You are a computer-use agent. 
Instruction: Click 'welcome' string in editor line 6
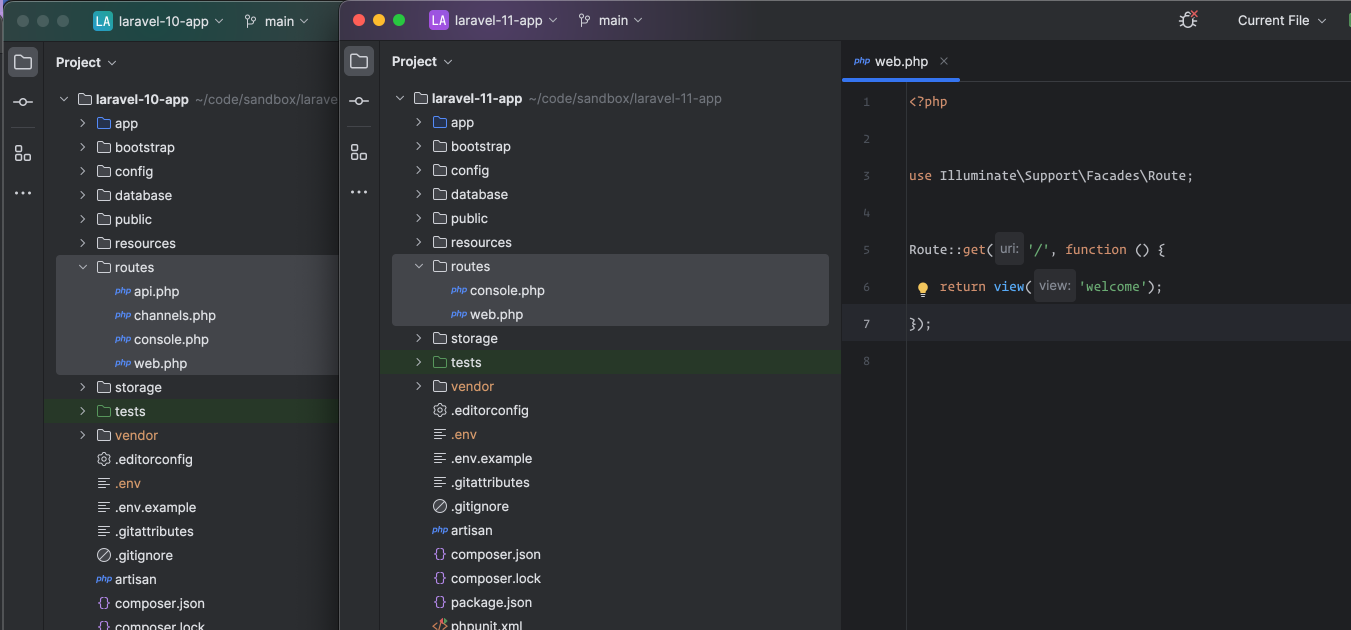[x=1113, y=287]
